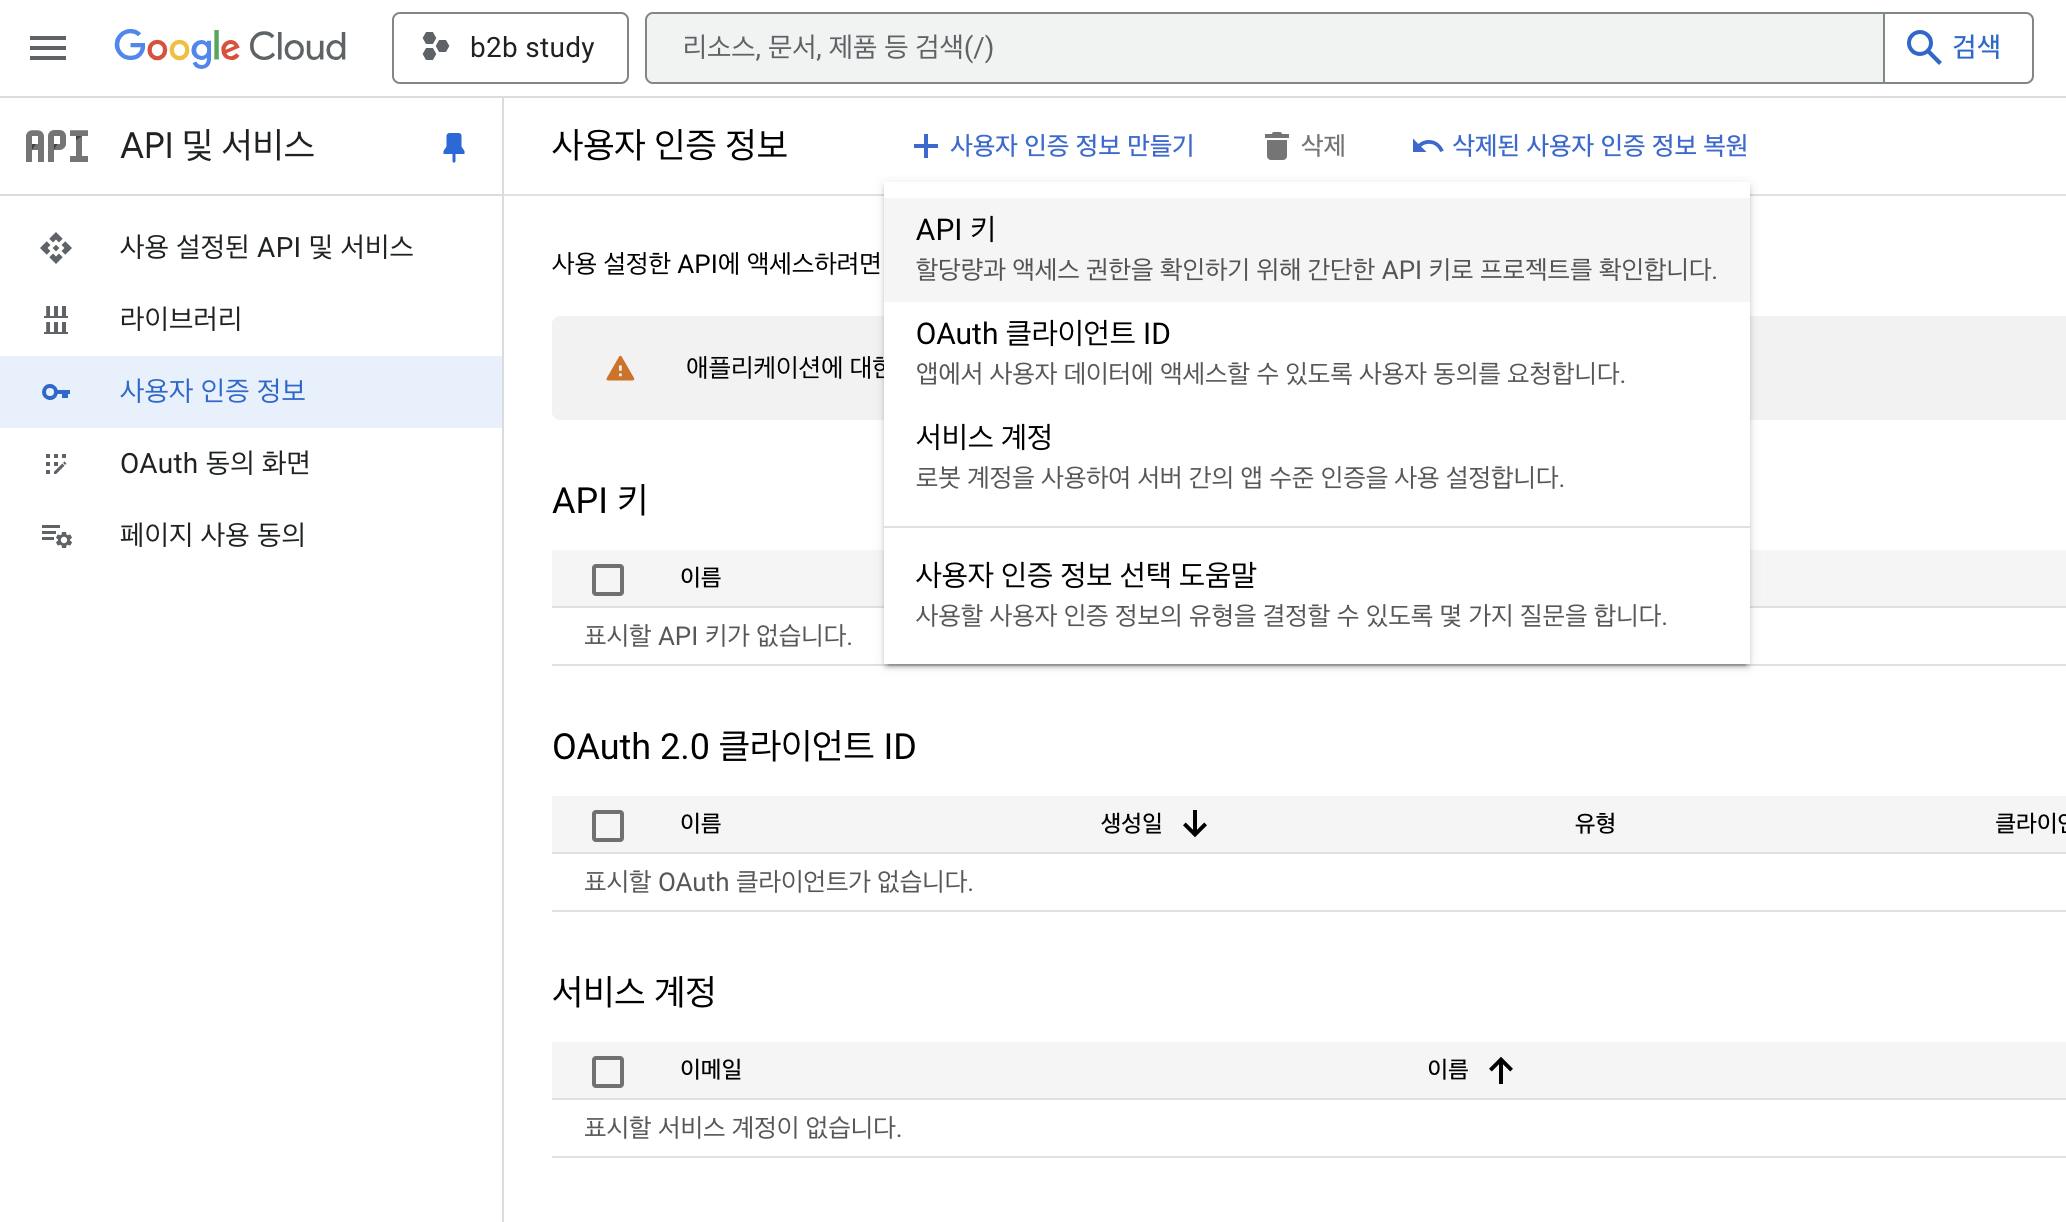Viewport: 2066px width, 1222px height.
Task: Check the API 키 table select-all checkbox
Action: pyautogui.click(x=608, y=579)
